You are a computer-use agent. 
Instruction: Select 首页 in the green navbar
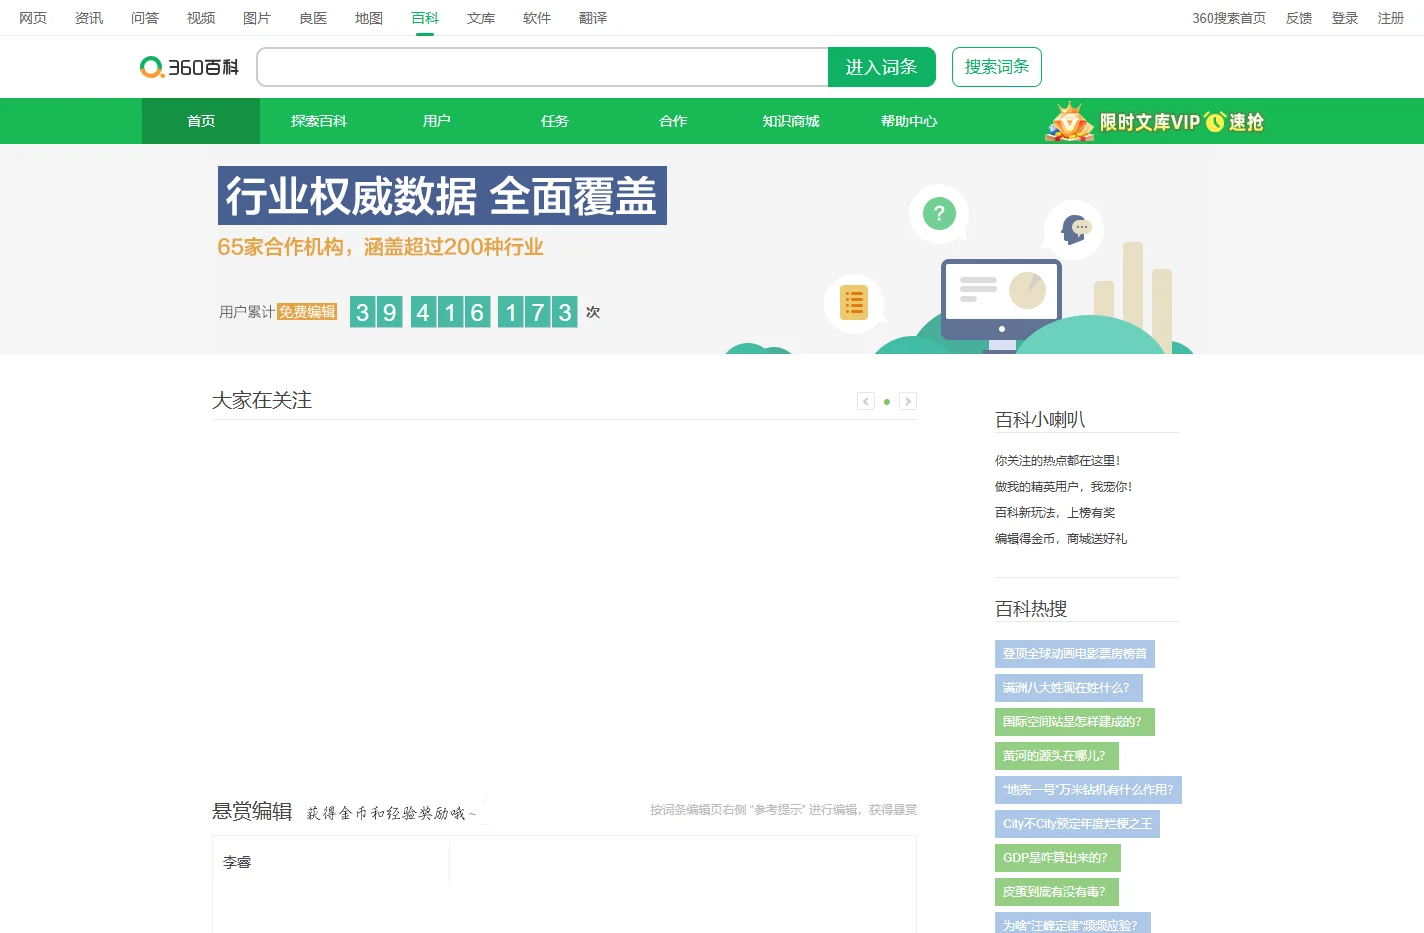tap(201, 121)
